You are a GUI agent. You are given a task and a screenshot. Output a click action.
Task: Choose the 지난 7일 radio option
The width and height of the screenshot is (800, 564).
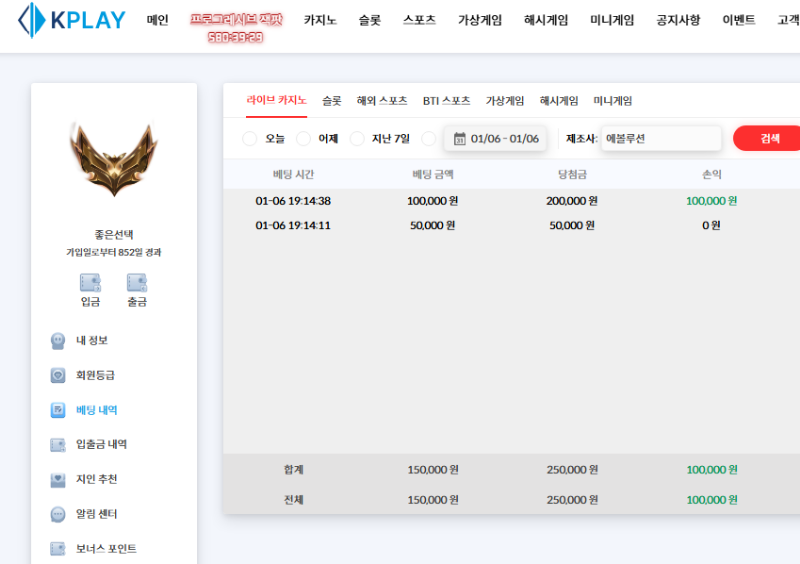(x=357, y=139)
